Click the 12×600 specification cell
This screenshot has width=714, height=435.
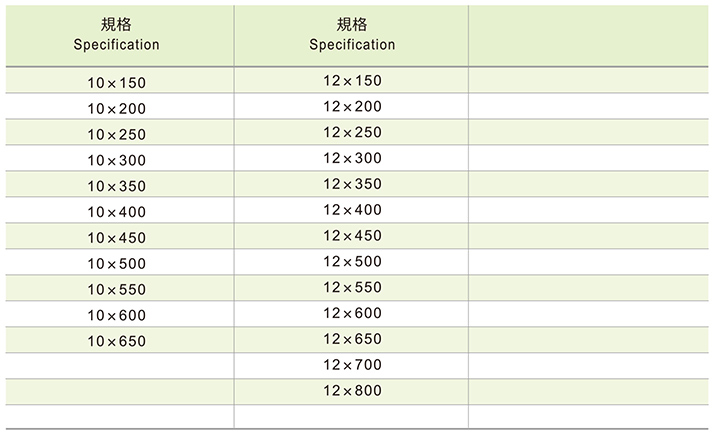352,314
